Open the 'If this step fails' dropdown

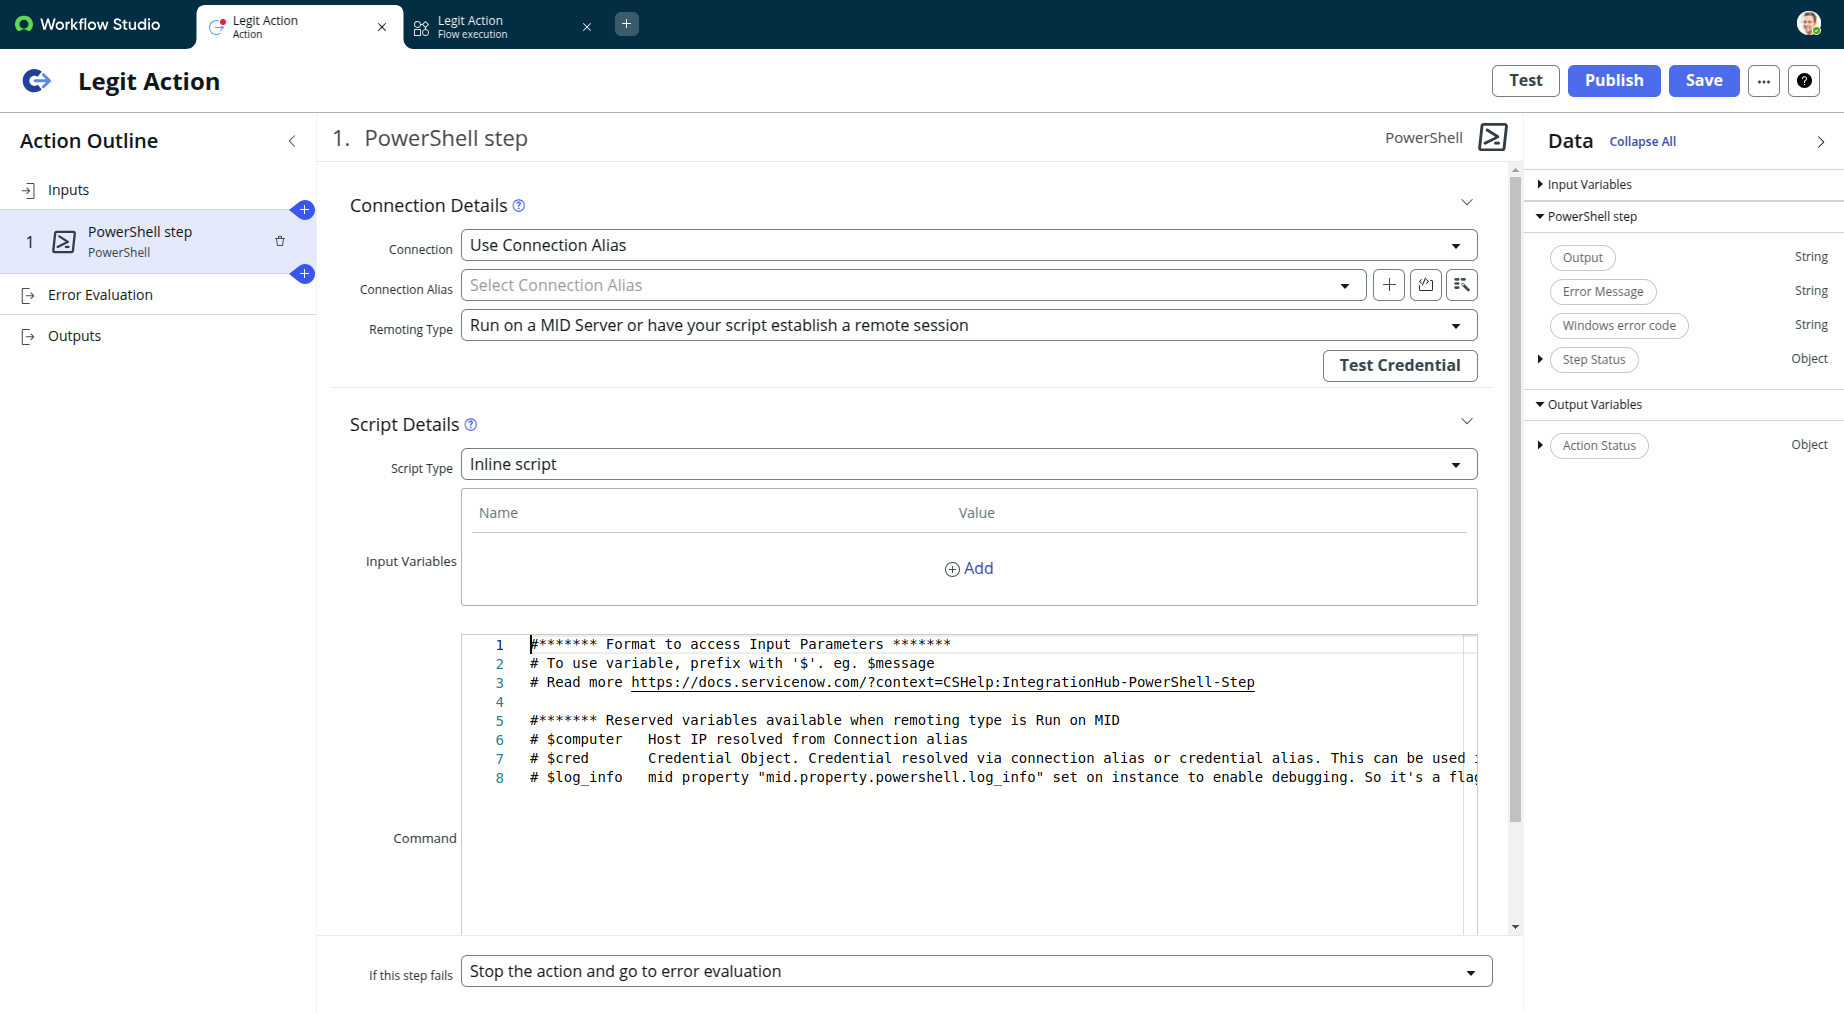click(x=1471, y=971)
